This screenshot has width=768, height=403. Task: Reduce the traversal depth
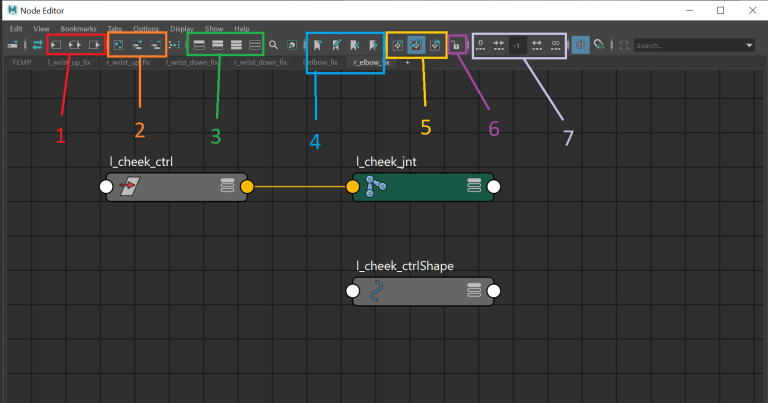tap(499, 45)
